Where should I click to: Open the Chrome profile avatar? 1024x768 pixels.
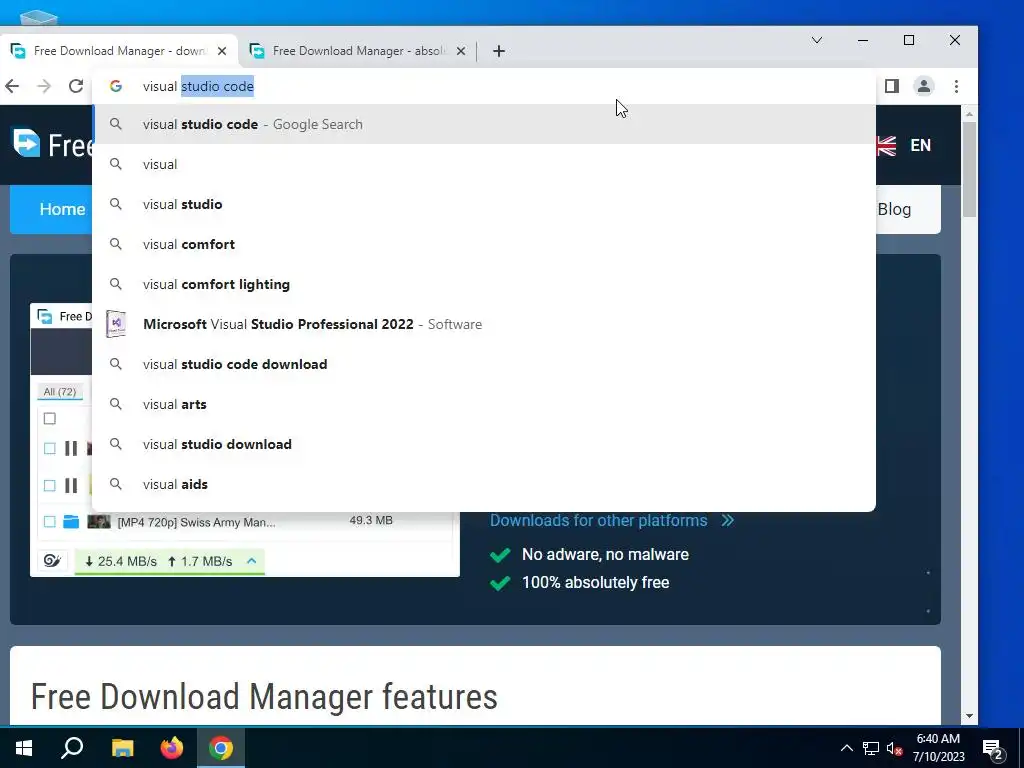point(923,86)
